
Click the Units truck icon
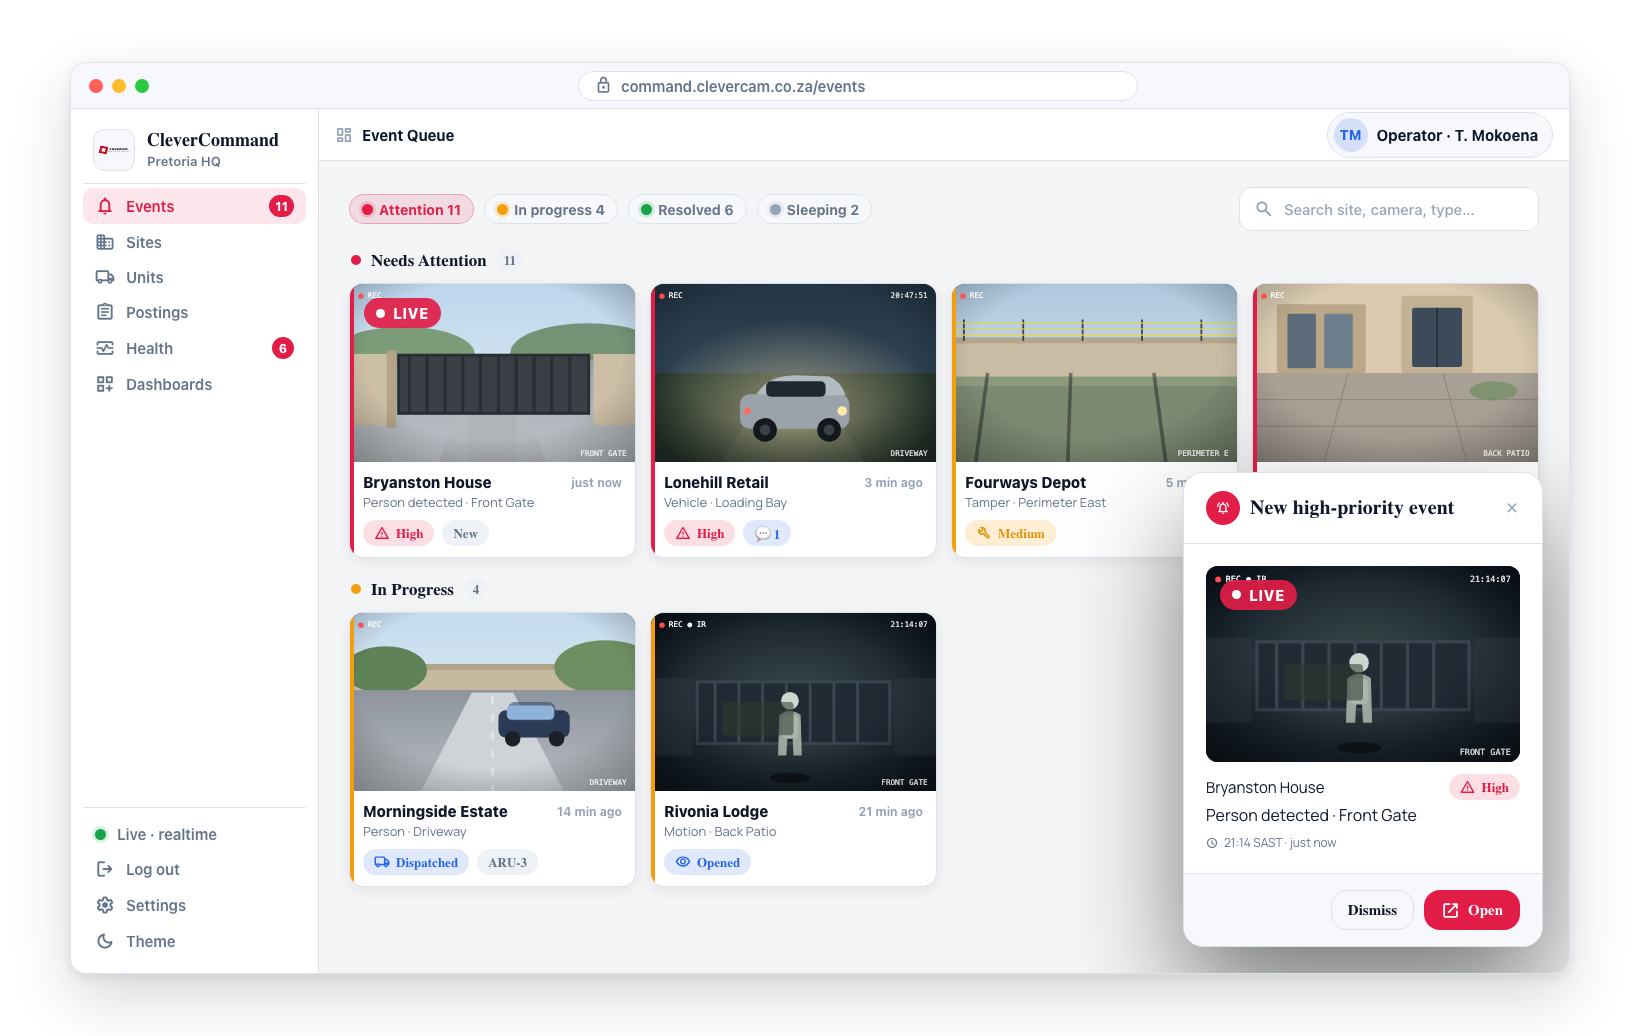[x=105, y=277]
